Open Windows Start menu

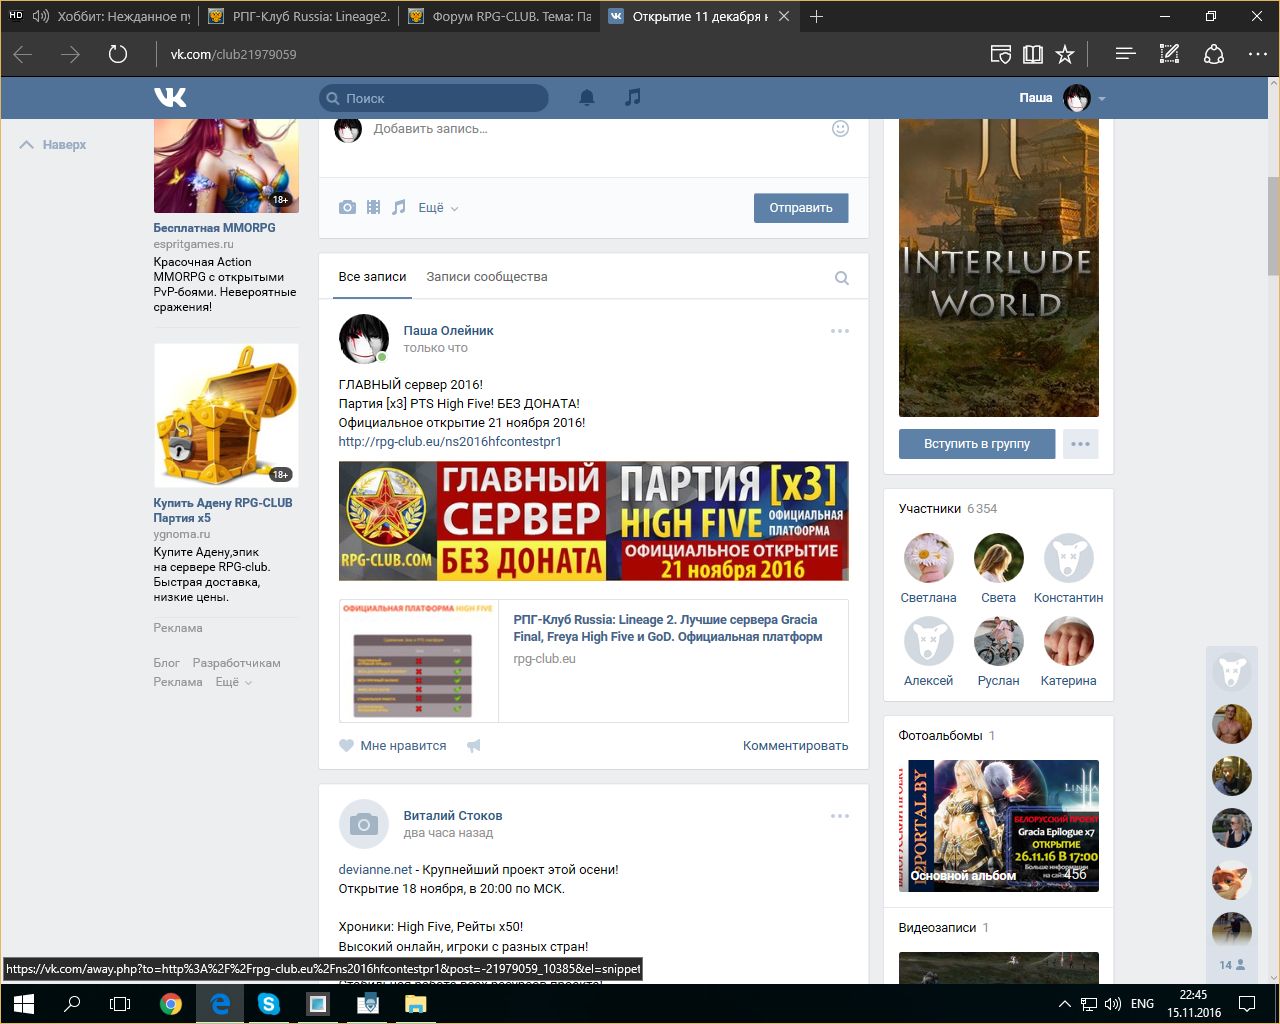point(23,1004)
